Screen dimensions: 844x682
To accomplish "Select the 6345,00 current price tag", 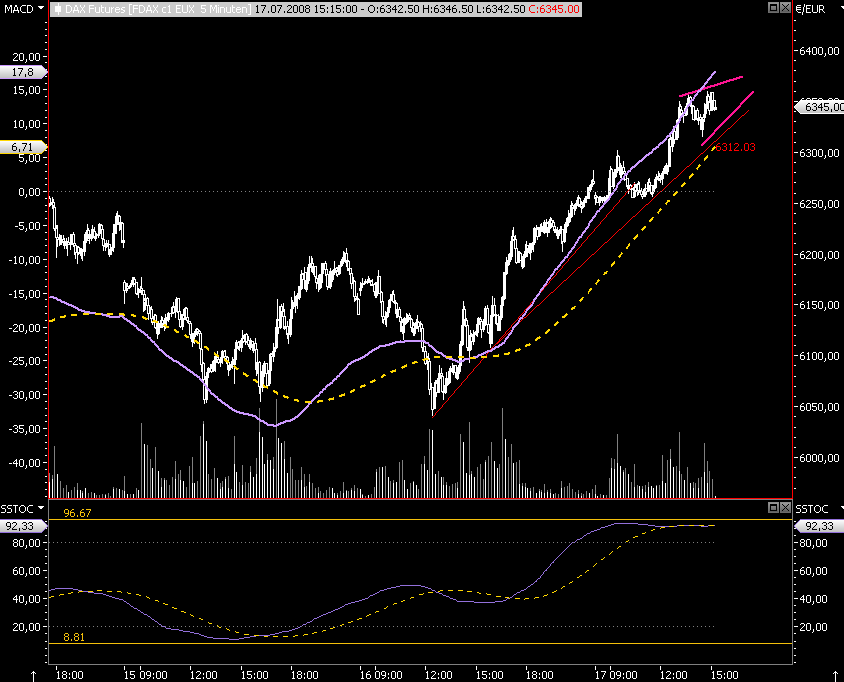I will point(820,107).
